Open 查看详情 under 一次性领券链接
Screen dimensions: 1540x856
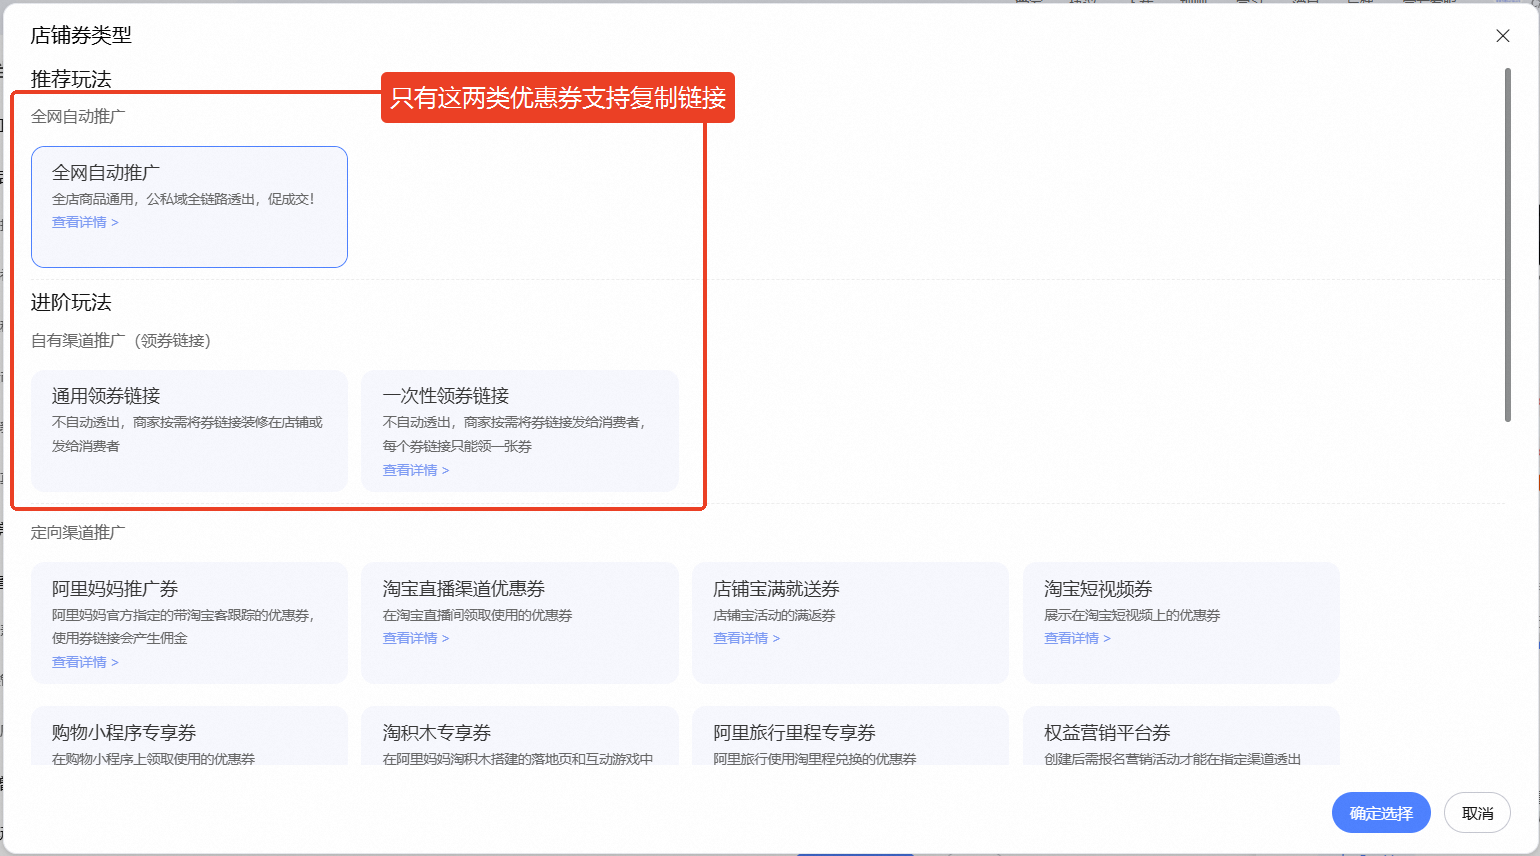pyautogui.click(x=415, y=471)
